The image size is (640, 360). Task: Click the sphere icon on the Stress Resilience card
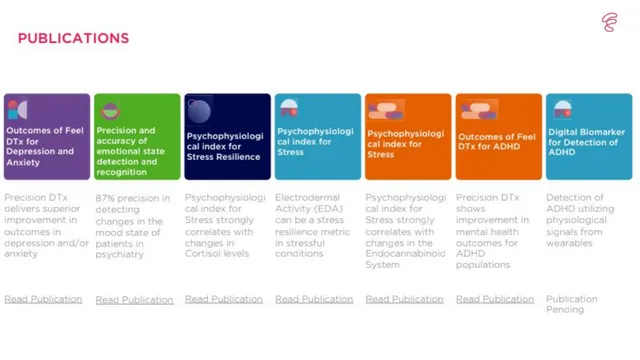pyautogui.click(x=199, y=110)
